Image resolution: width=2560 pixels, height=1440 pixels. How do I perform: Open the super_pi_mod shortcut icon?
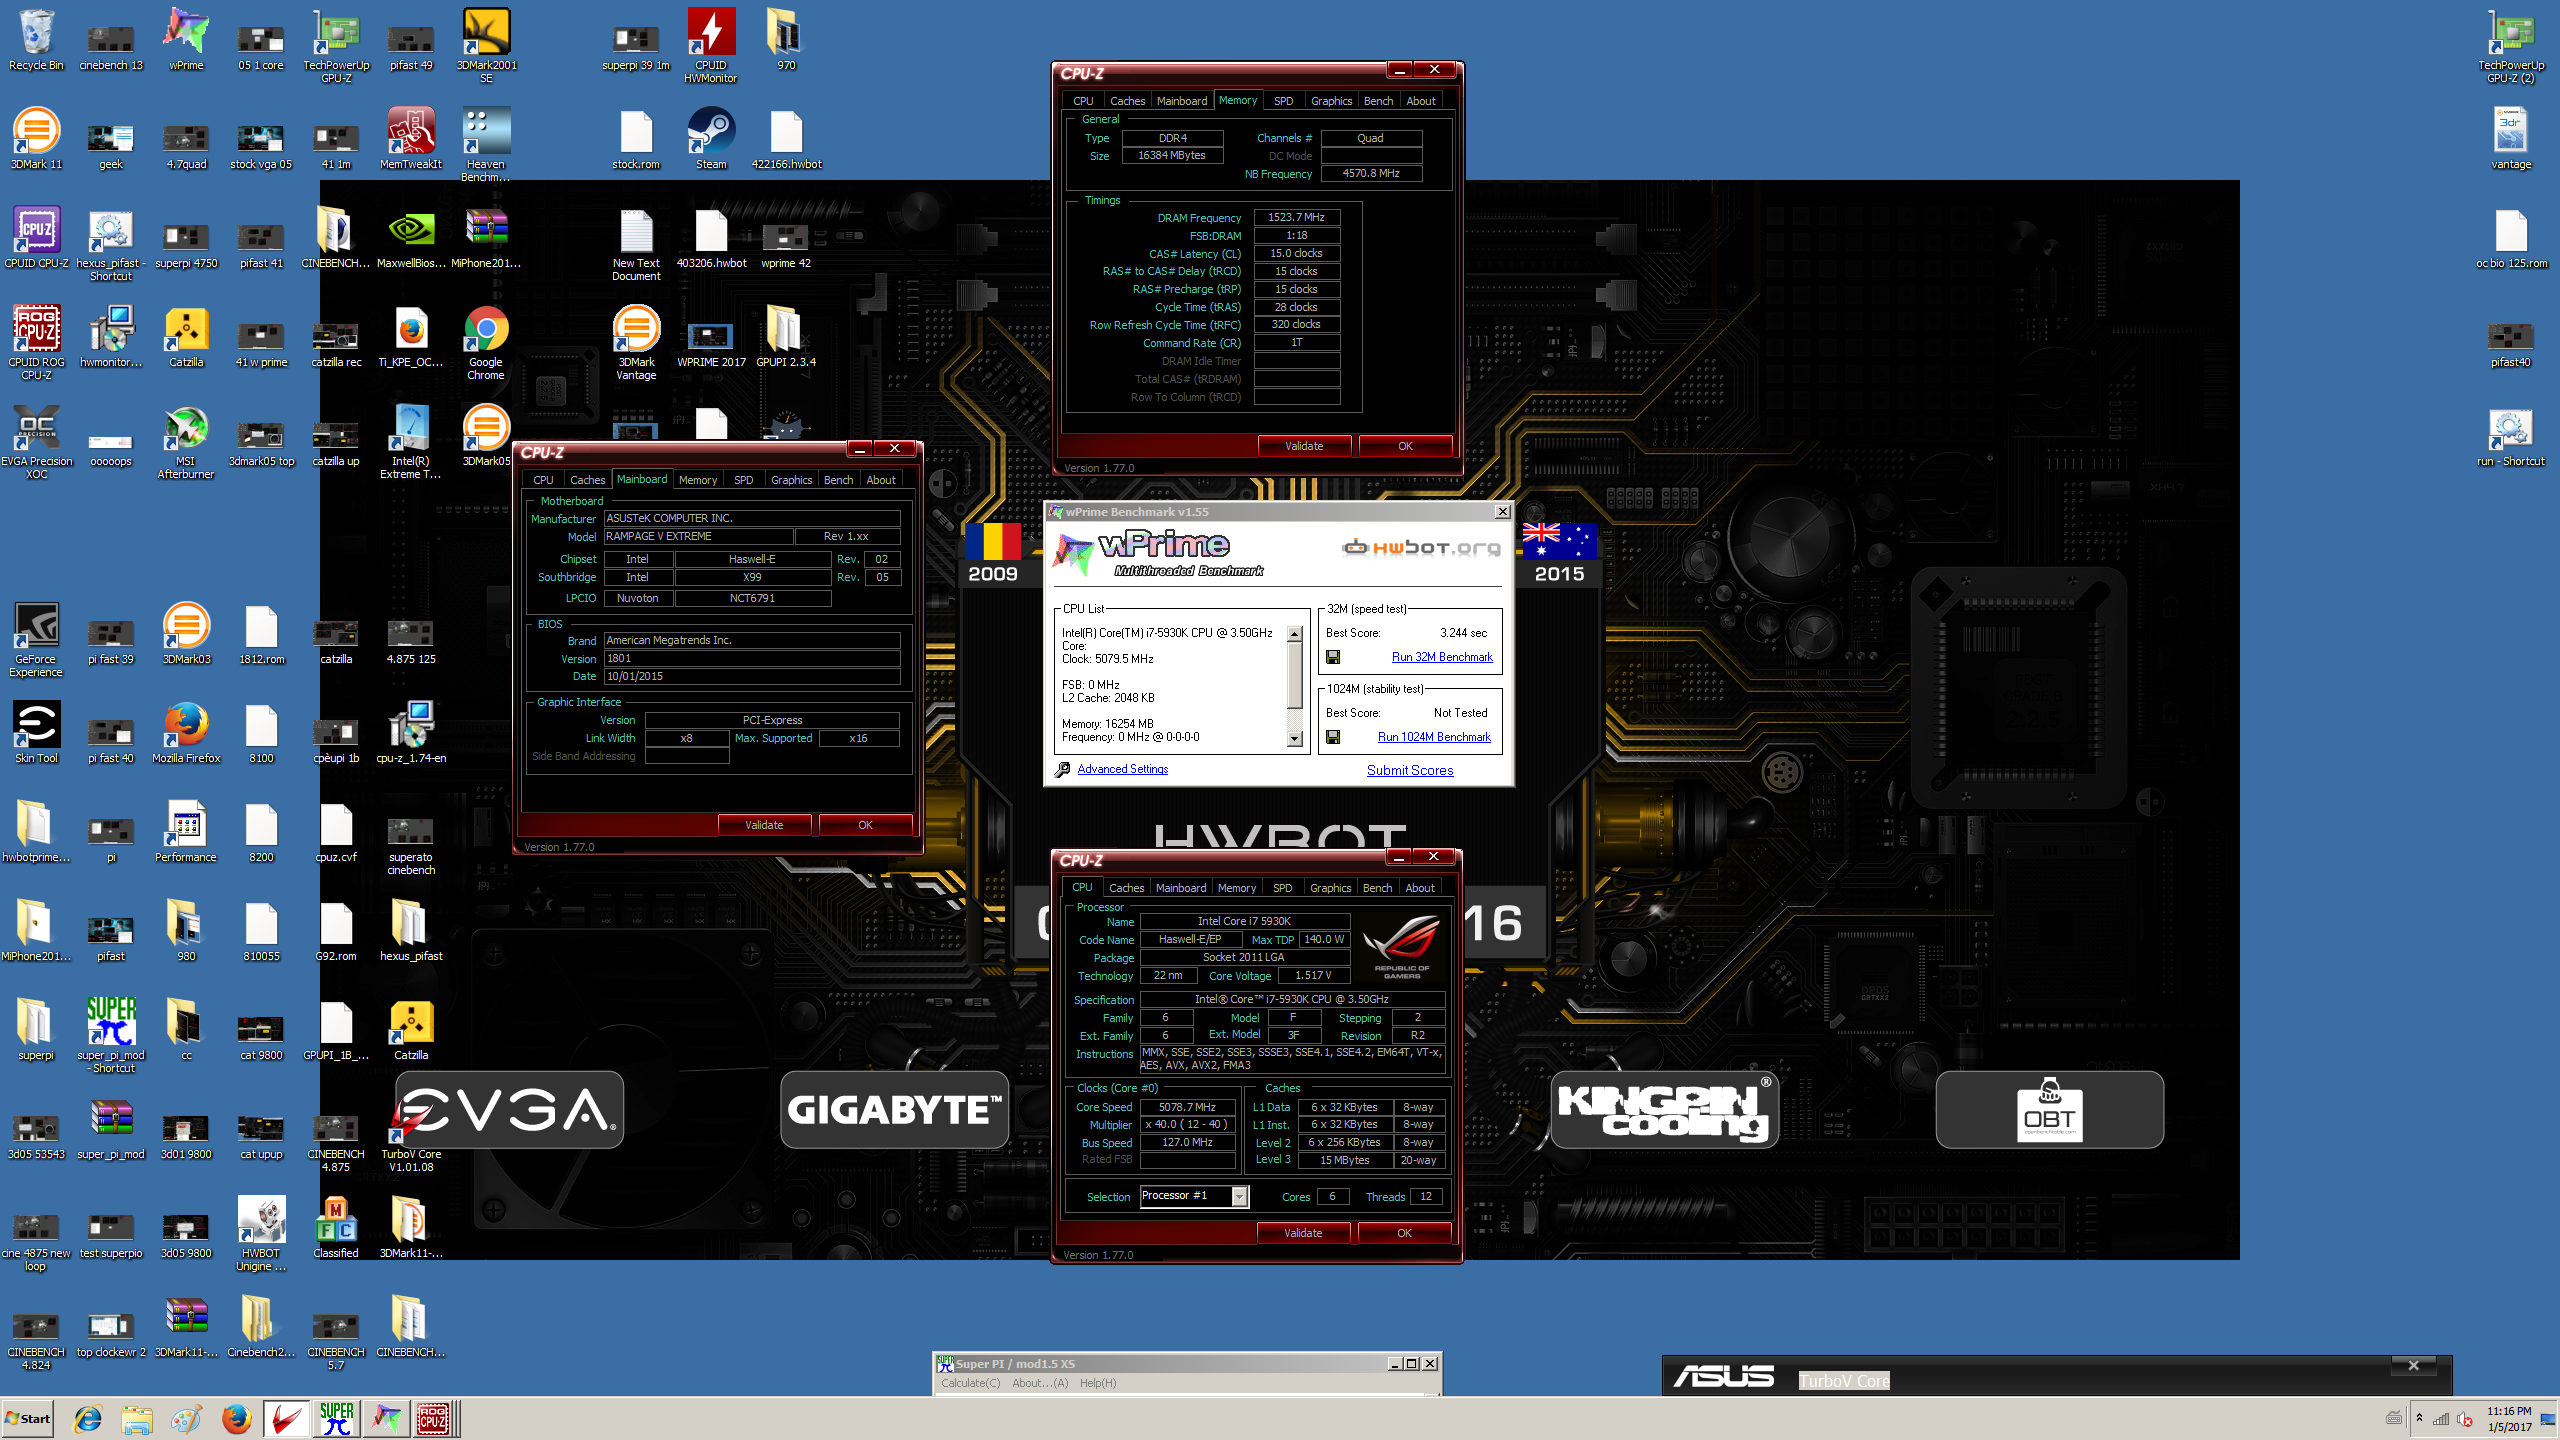click(x=111, y=1035)
